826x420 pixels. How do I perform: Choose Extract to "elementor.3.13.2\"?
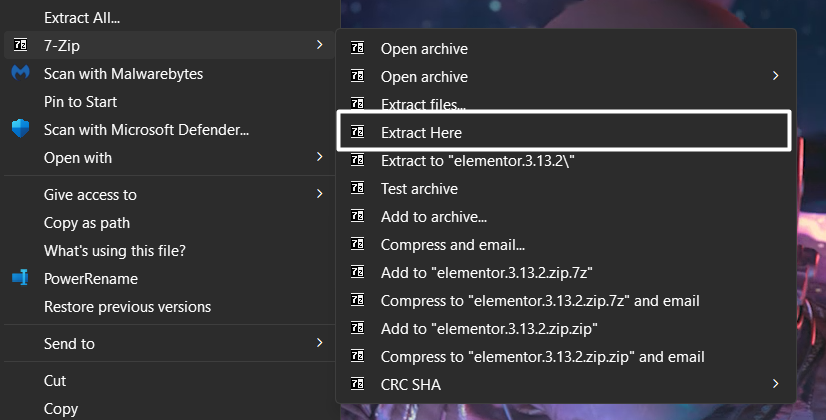(x=477, y=160)
